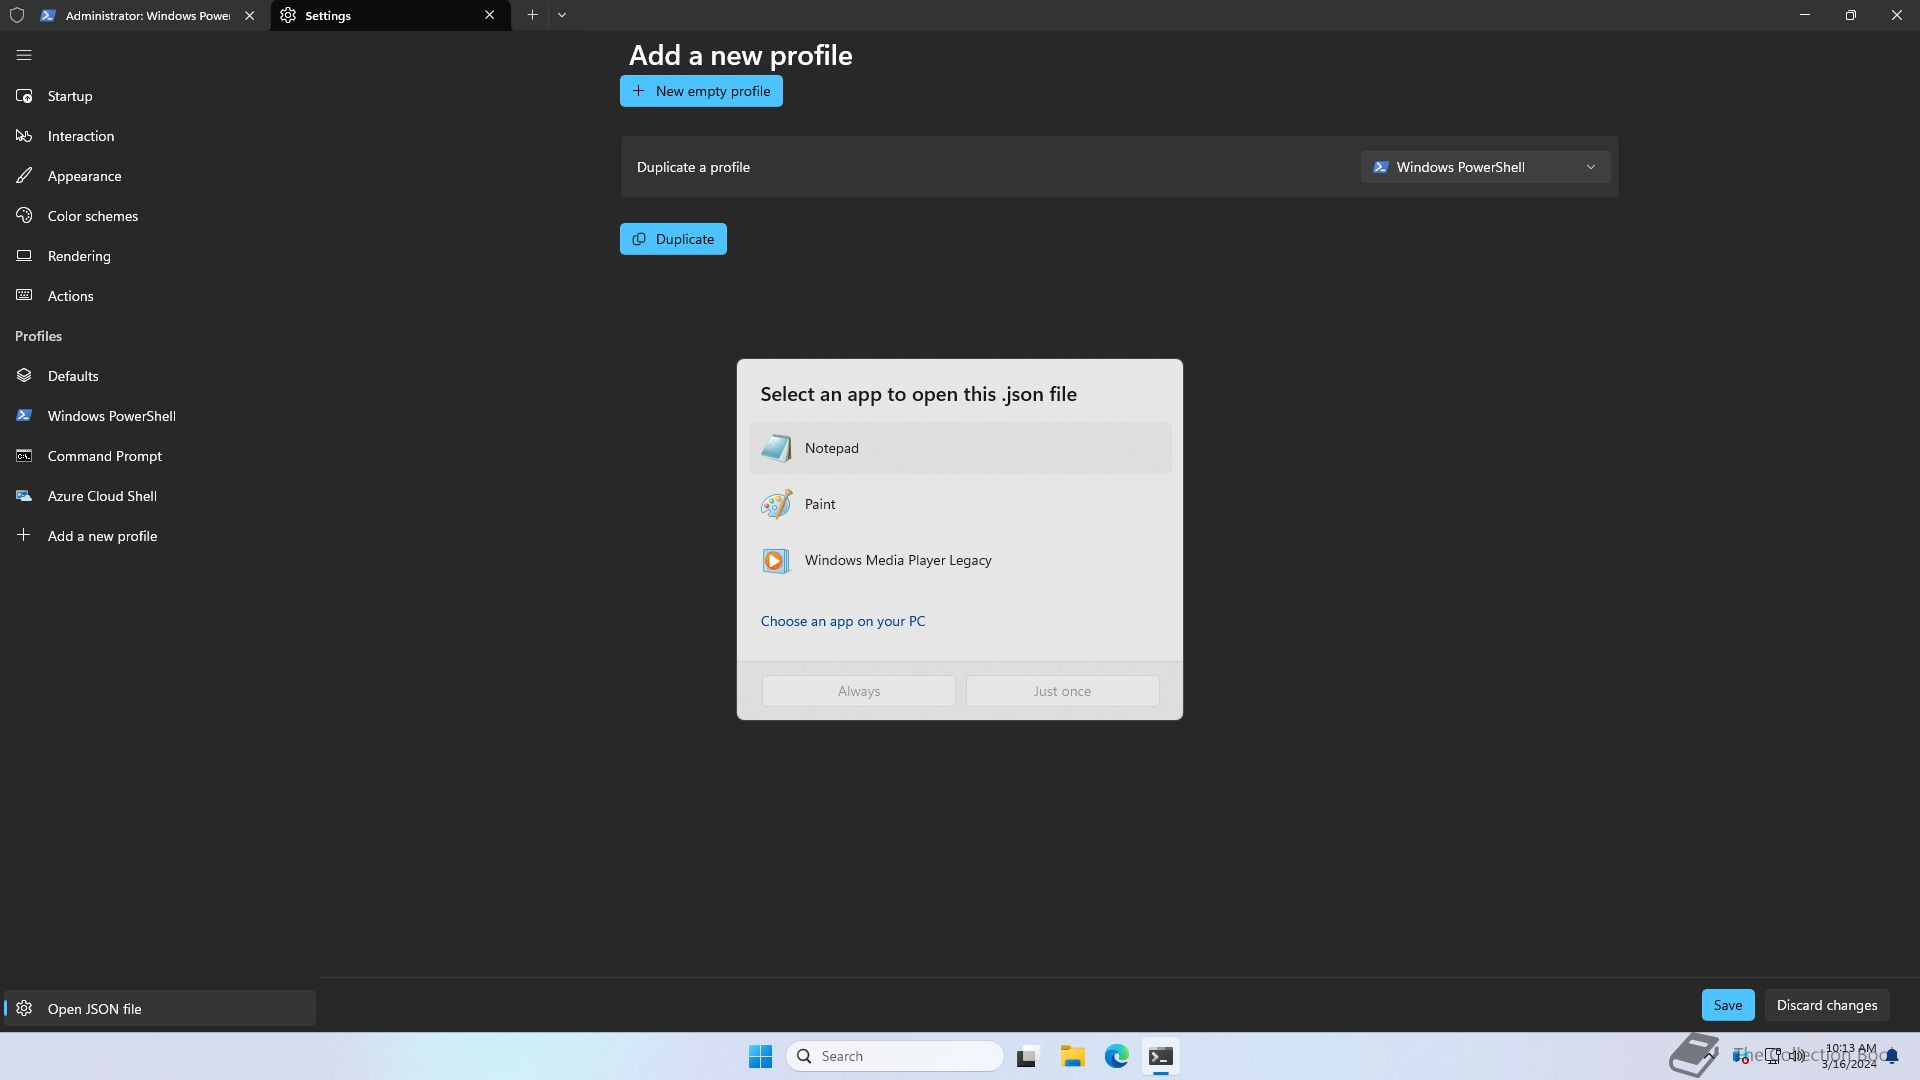Click the Just once button
Screen dimensions: 1920x1080
1062,691
